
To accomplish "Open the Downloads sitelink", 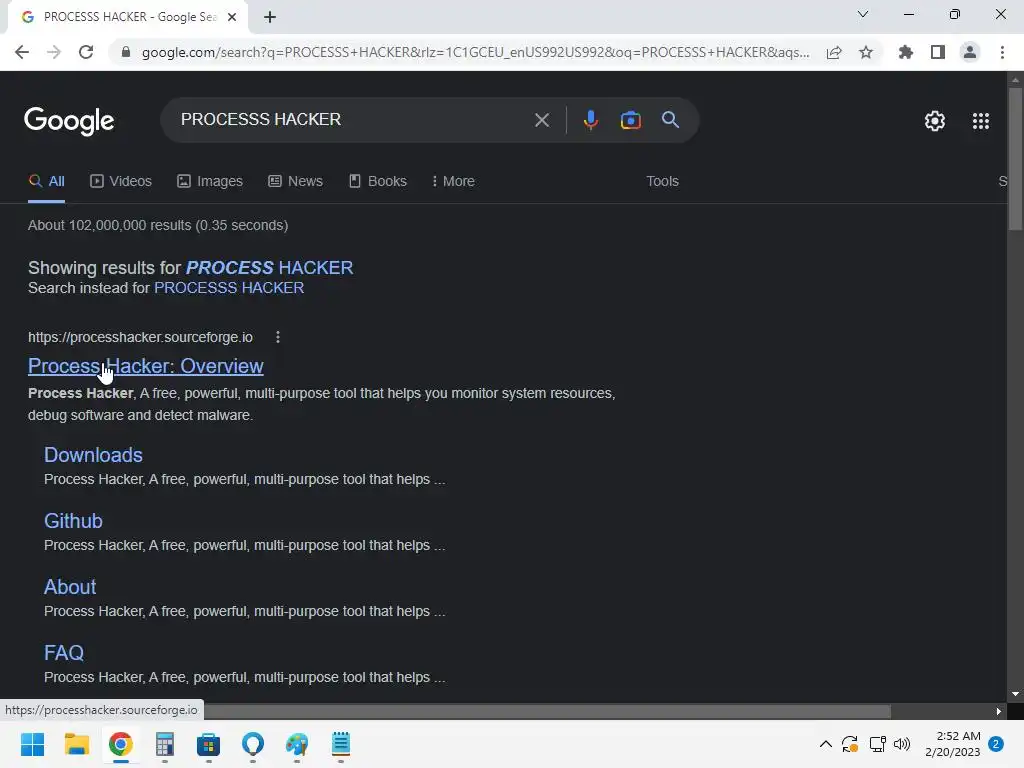I will pos(93,455).
